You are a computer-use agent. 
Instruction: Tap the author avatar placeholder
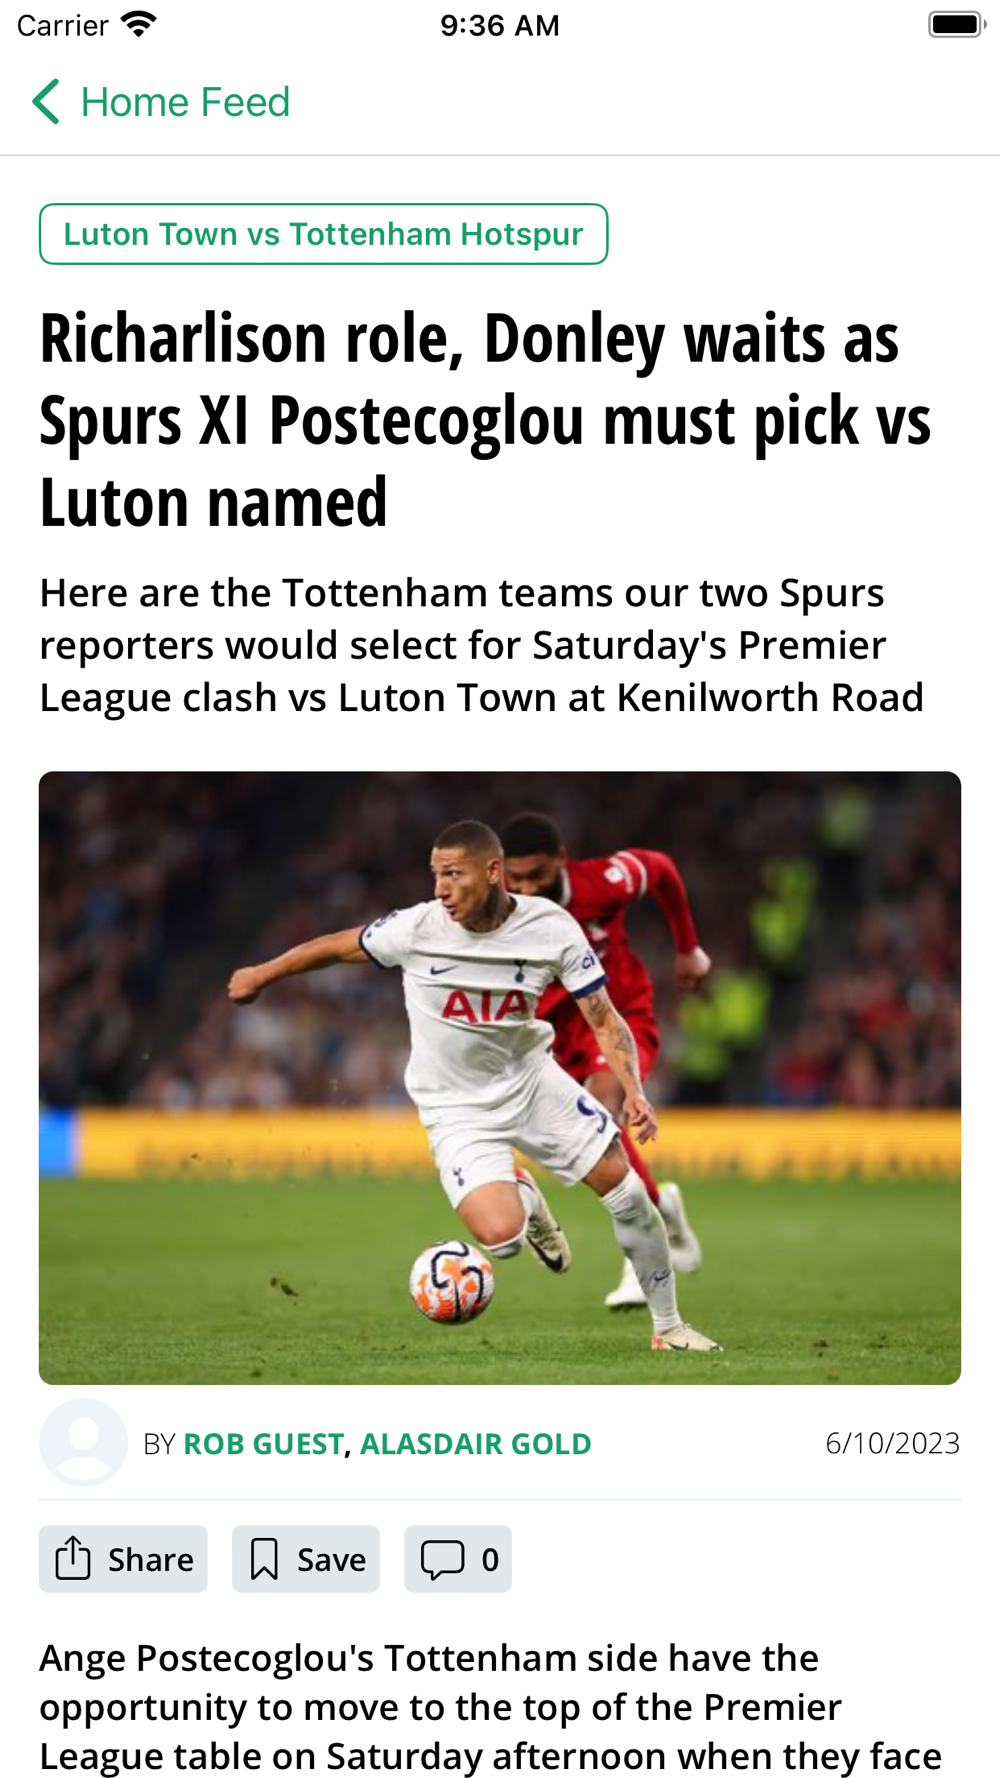(83, 1442)
